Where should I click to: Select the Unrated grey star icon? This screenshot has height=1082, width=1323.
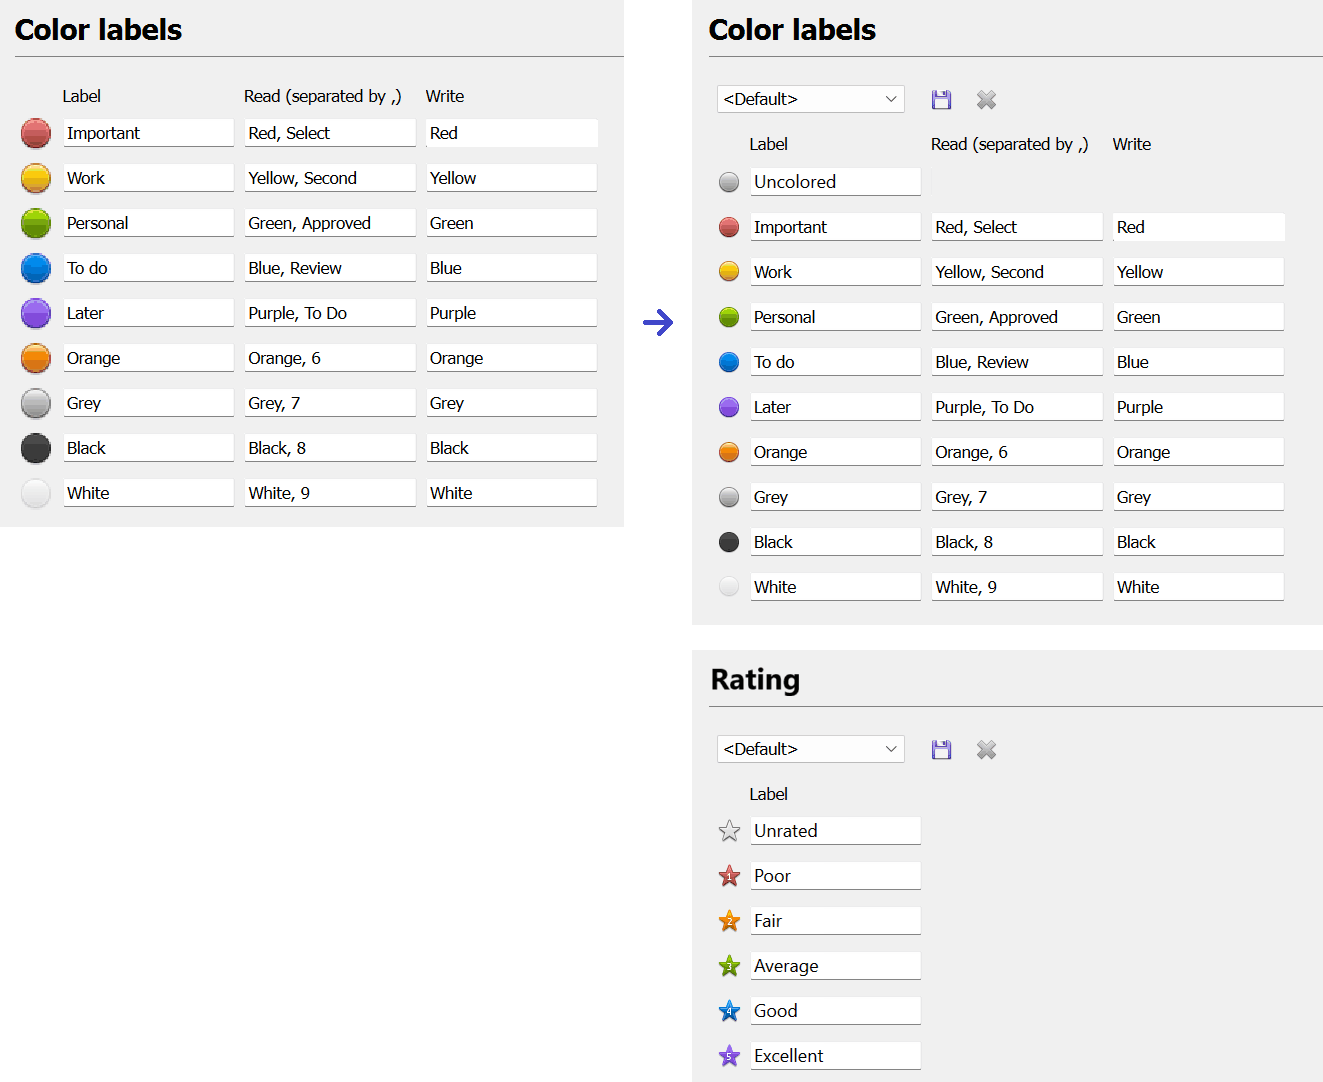coord(729,830)
